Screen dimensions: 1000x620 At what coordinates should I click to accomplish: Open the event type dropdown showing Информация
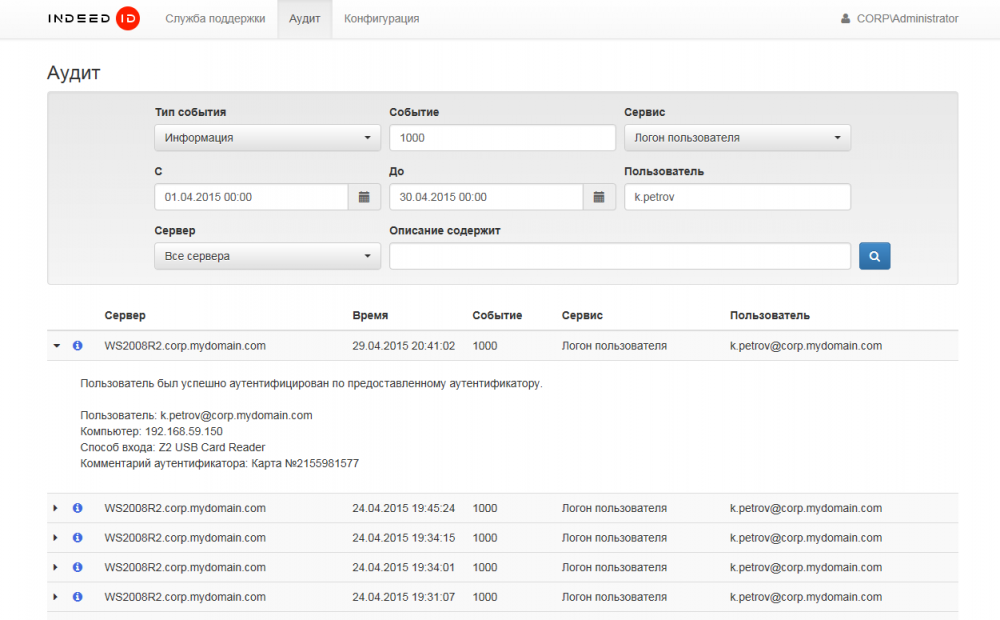[267, 138]
